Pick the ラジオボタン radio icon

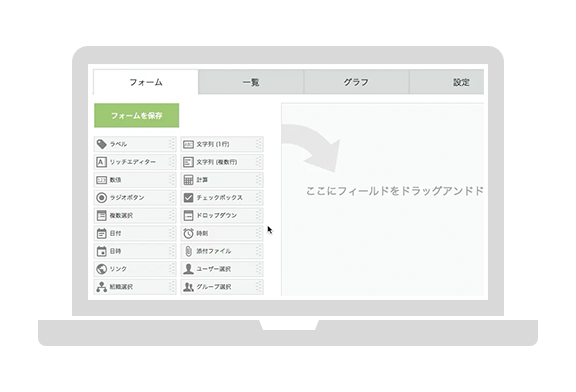(x=101, y=198)
